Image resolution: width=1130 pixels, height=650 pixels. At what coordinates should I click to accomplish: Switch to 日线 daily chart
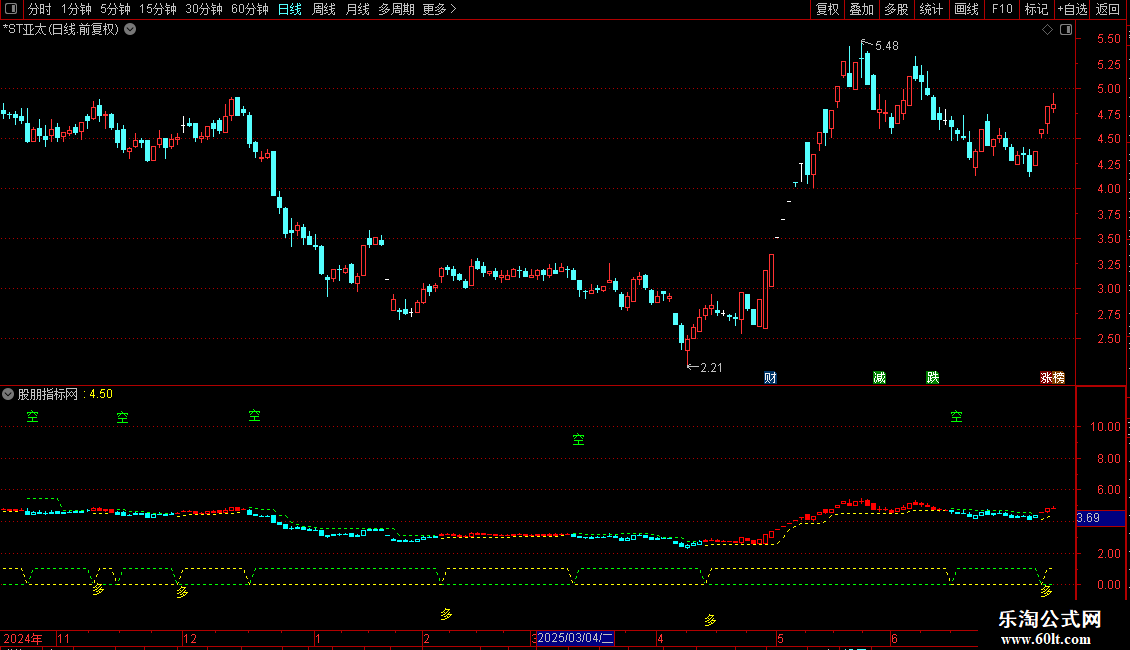click(290, 9)
